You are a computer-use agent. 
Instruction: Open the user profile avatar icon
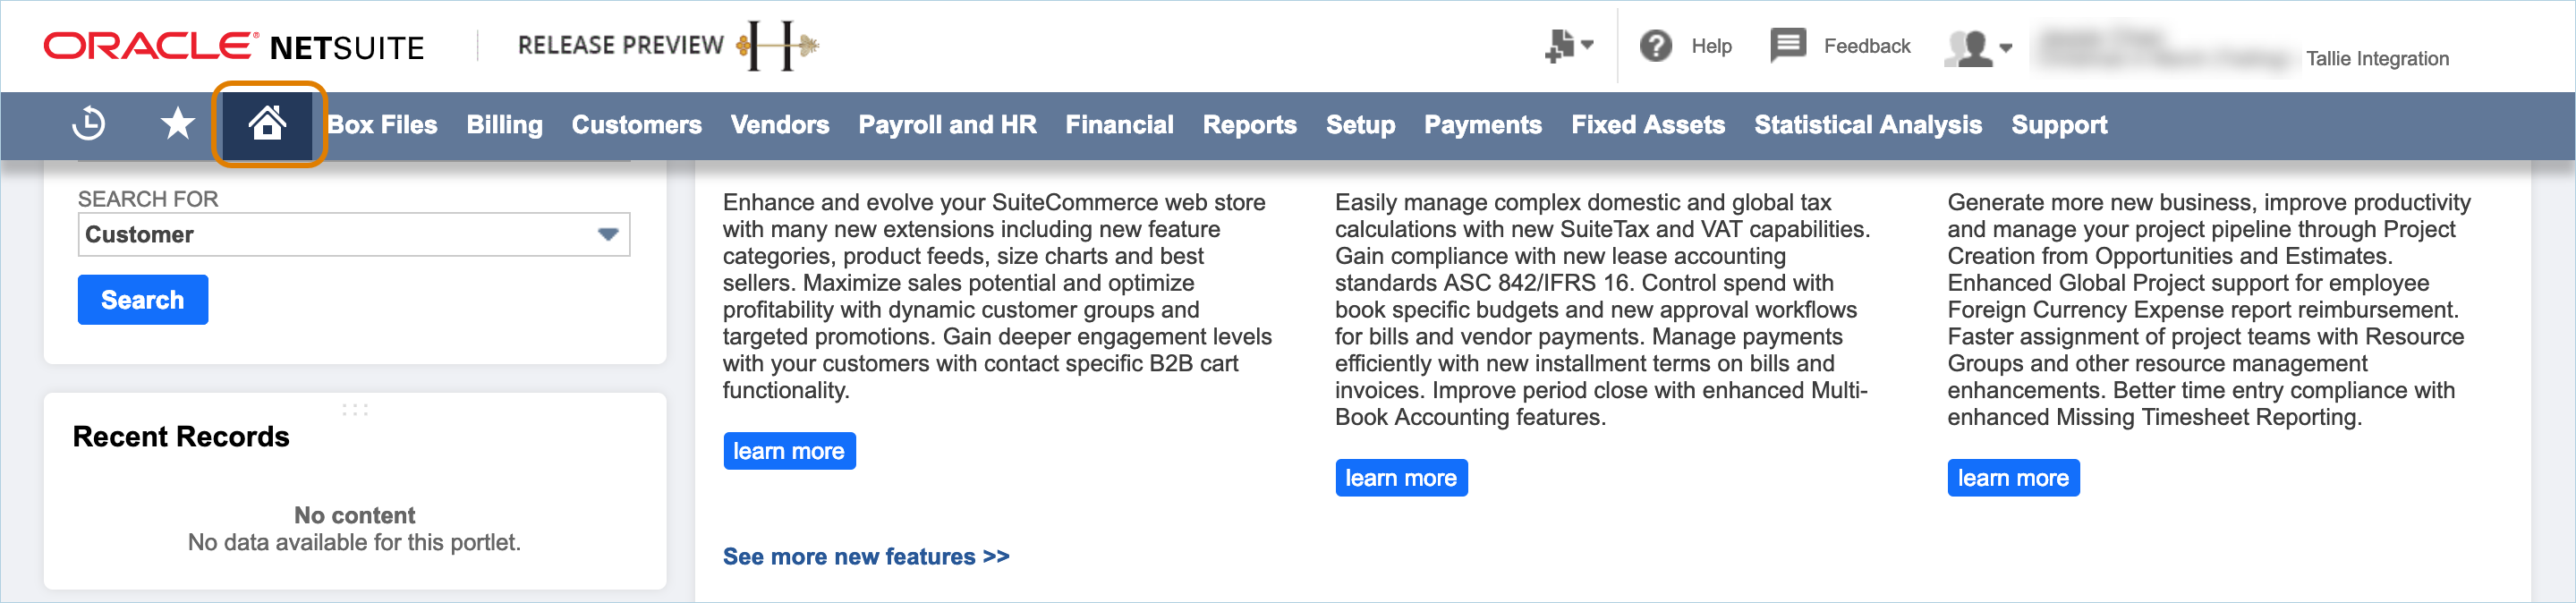click(x=1969, y=47)
